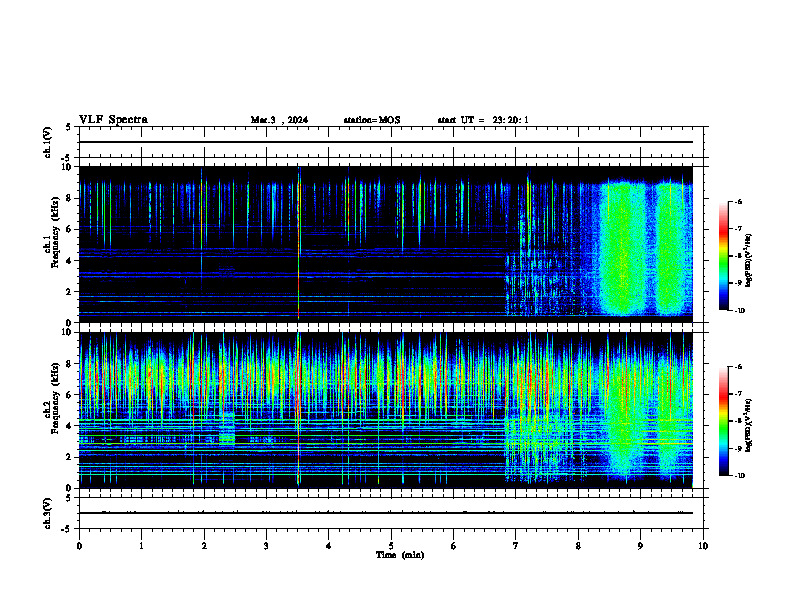This screenshot has height=612, width=792.
Task: Click the '-6' label on ch.1 color bar
Action: (x=738, y=202)
